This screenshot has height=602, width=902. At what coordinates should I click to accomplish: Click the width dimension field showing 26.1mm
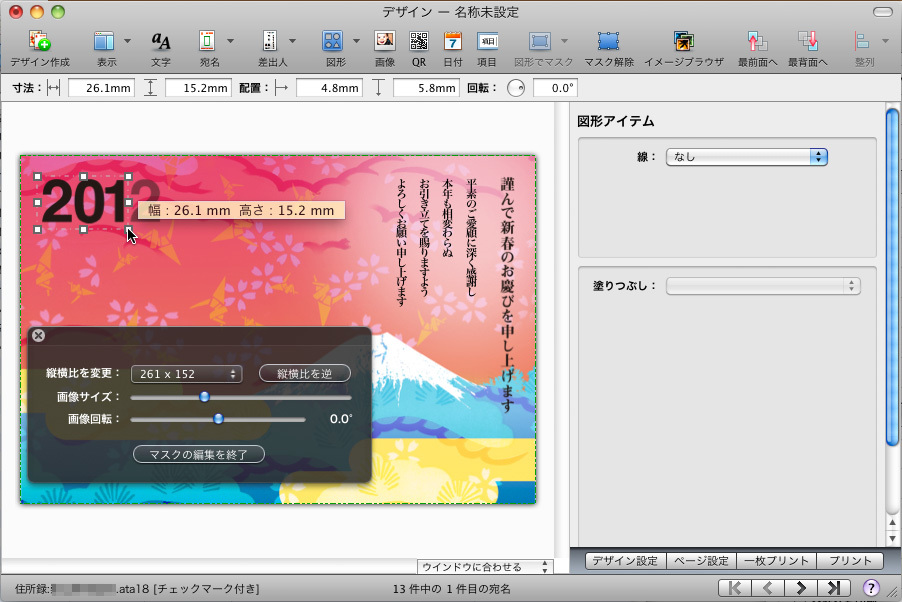pos(100,88)
